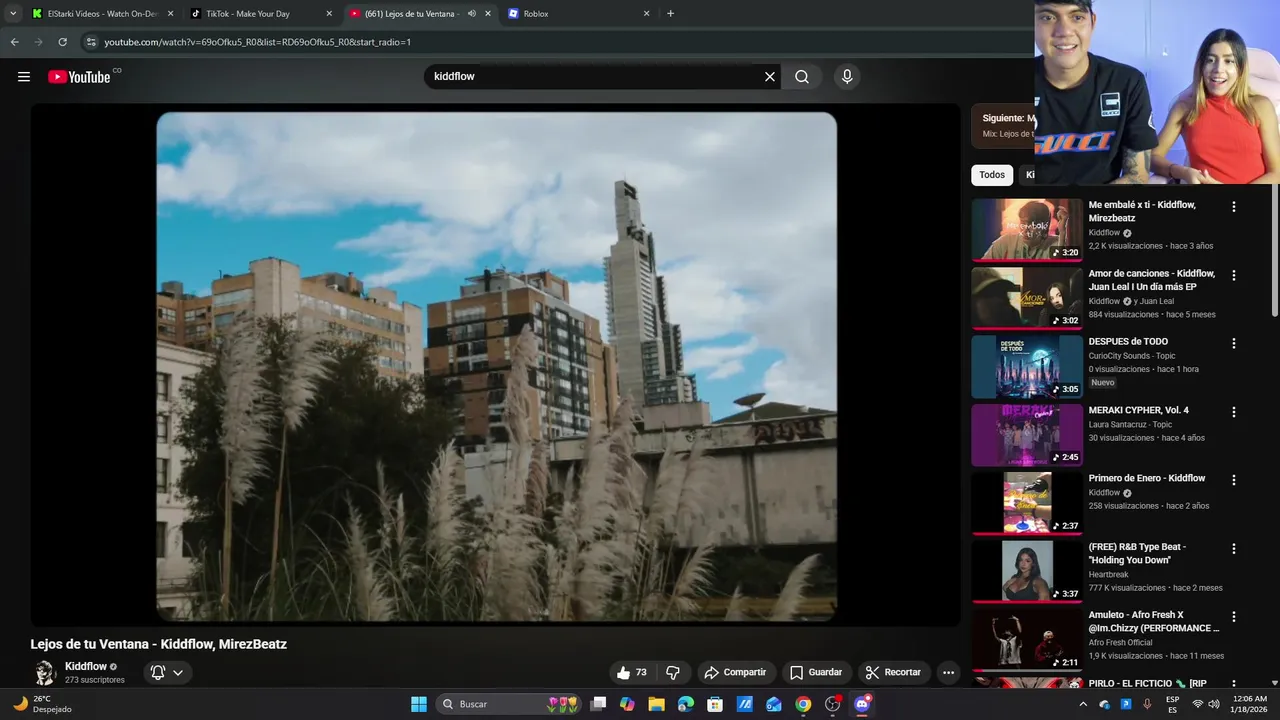The height and width of the screenshot is (720, 1280).
Task: Show hidden system tray icons
Action: [1083, 704]
